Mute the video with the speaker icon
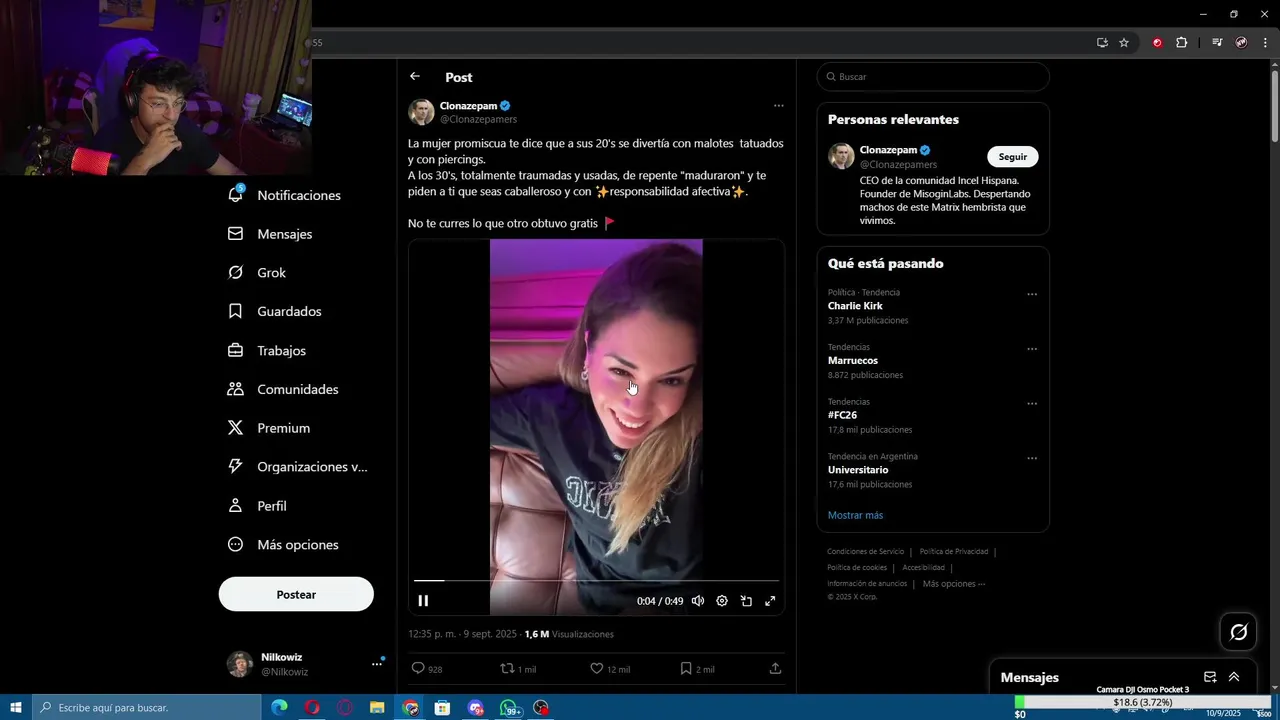 pyautogui.click(x=698, y=601)
